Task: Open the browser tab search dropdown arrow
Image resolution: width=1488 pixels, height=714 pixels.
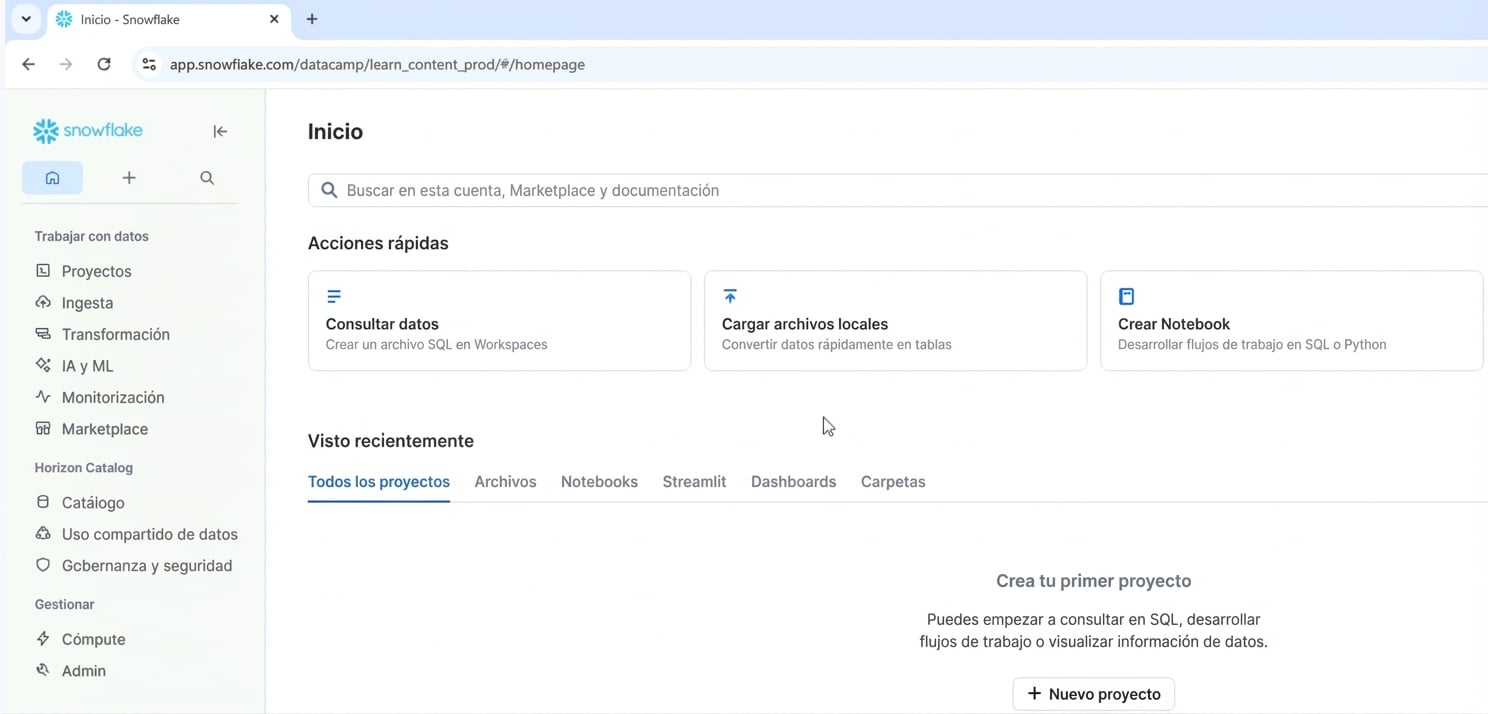Action: pyautogui.click(x=26, y=19)
